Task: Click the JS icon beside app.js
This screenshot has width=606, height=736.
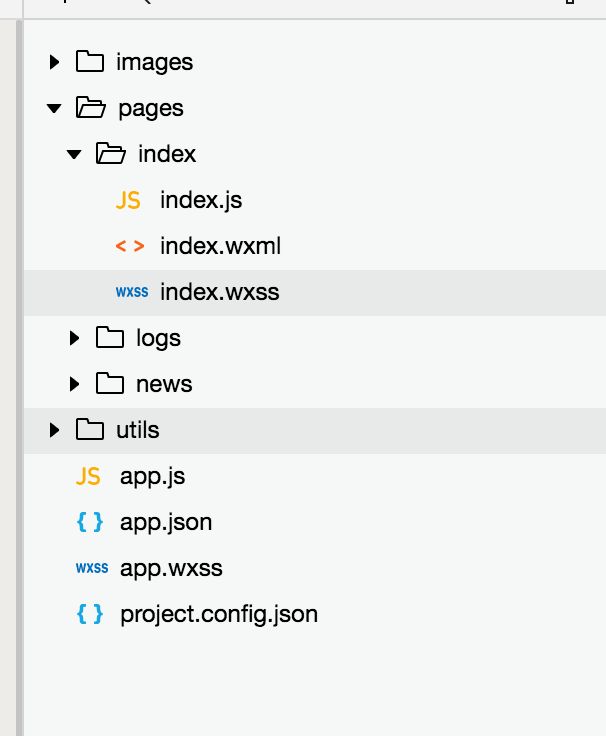Action: click(88, 476)
